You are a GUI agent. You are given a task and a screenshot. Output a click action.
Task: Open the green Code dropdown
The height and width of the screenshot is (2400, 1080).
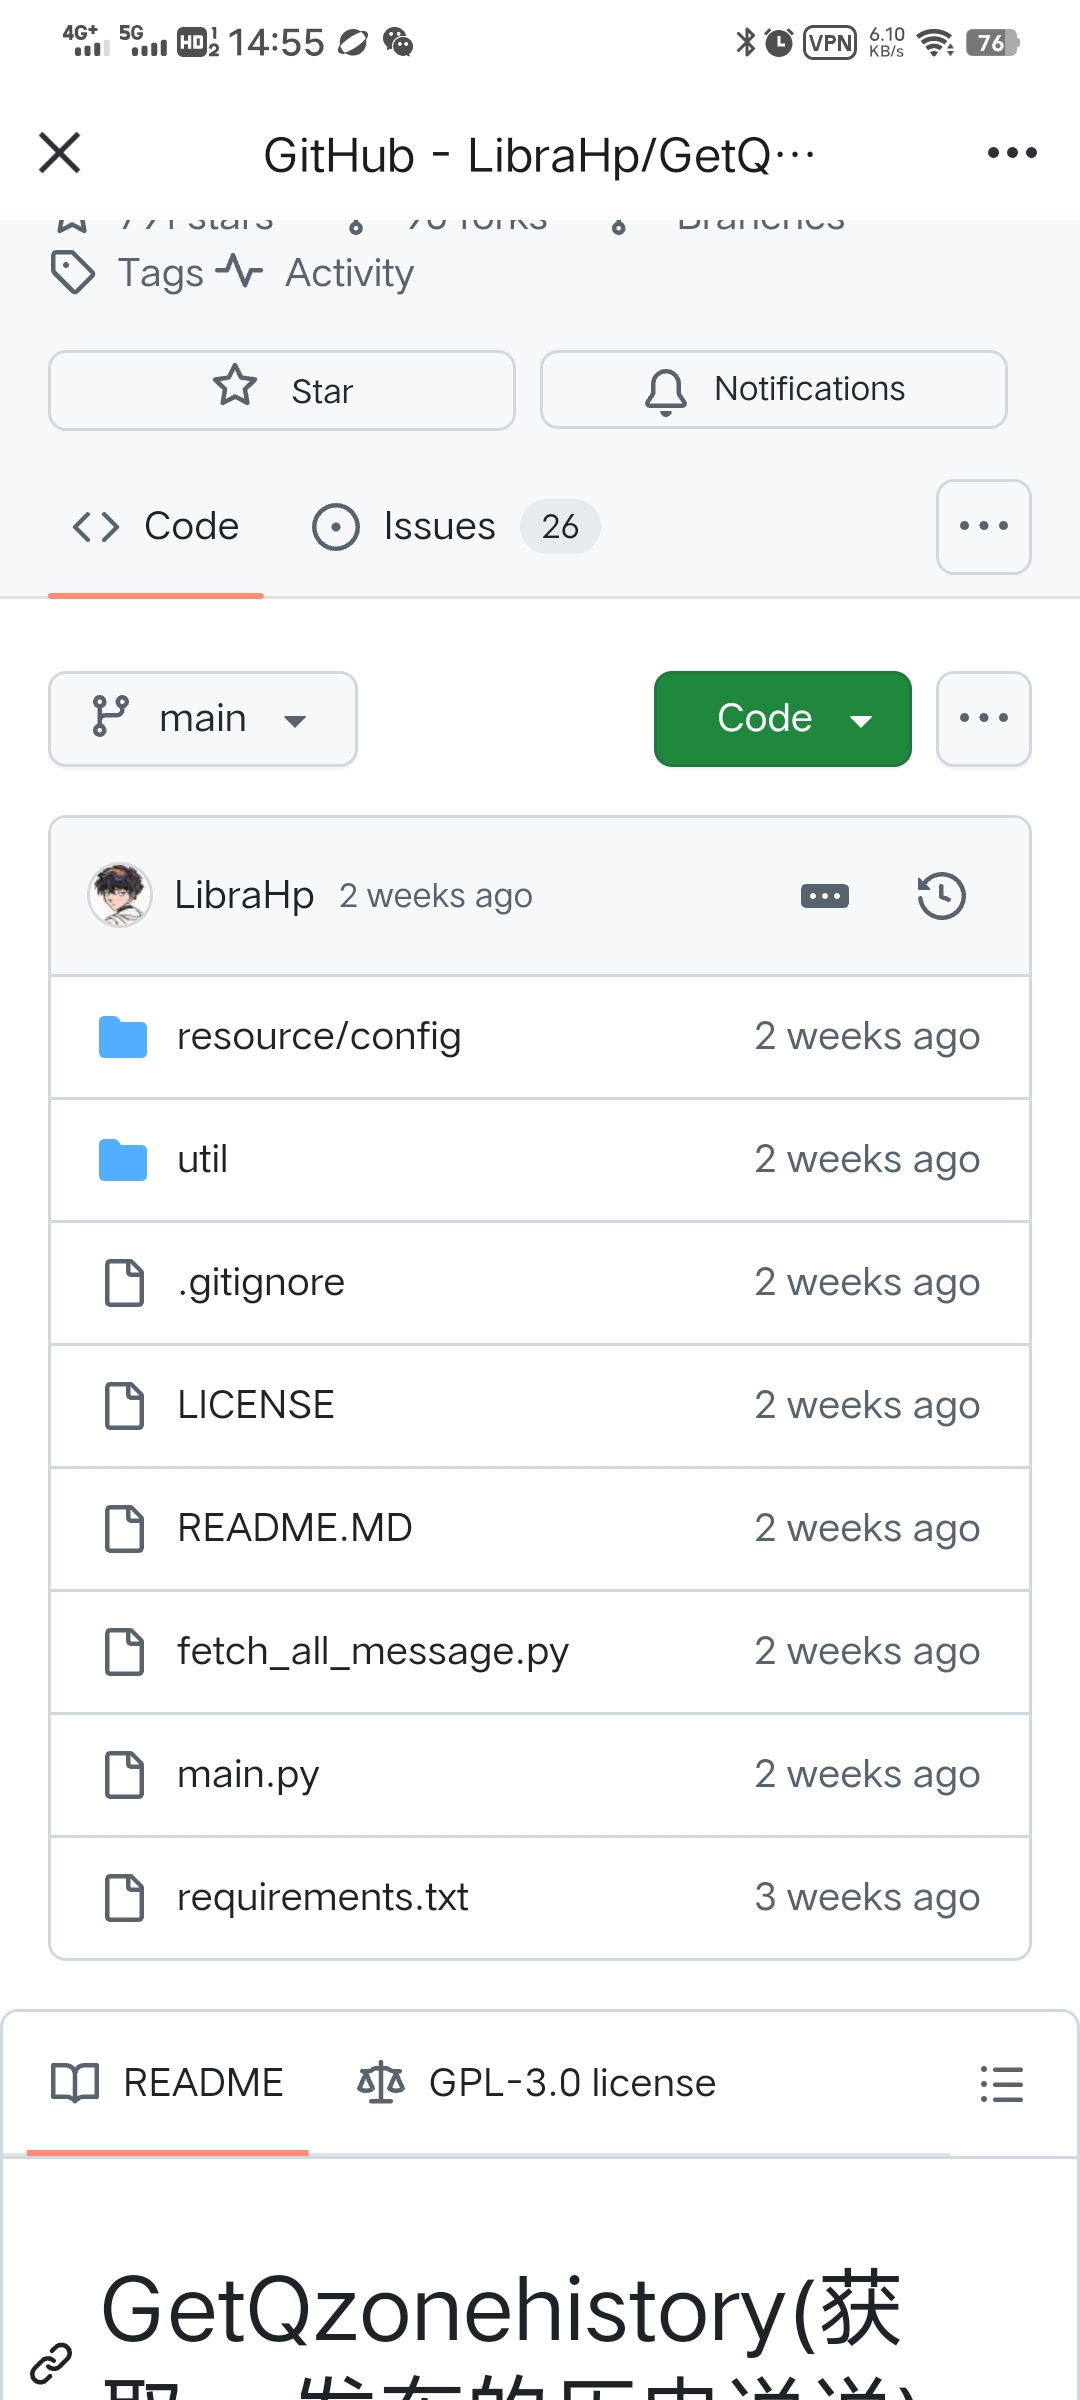click(x=783, y=719)
